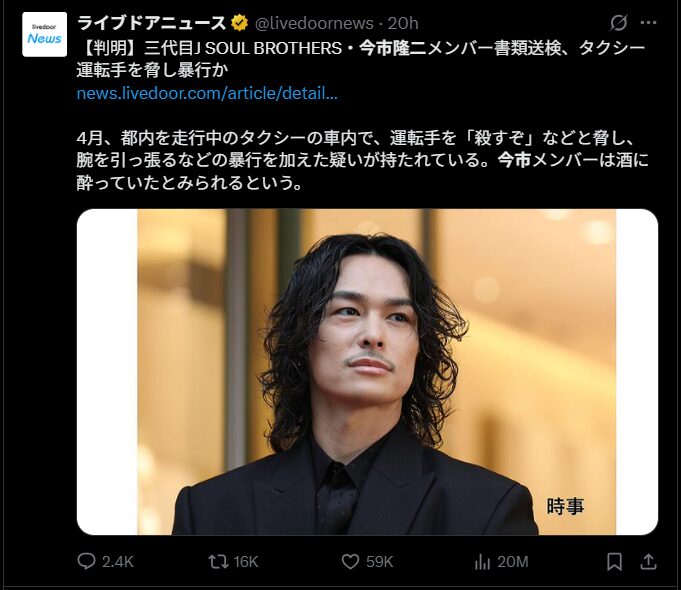The width and height of the screenshot is (681, 590).
Task: Toggle the like heart icon
Action: tap(350, 561)
